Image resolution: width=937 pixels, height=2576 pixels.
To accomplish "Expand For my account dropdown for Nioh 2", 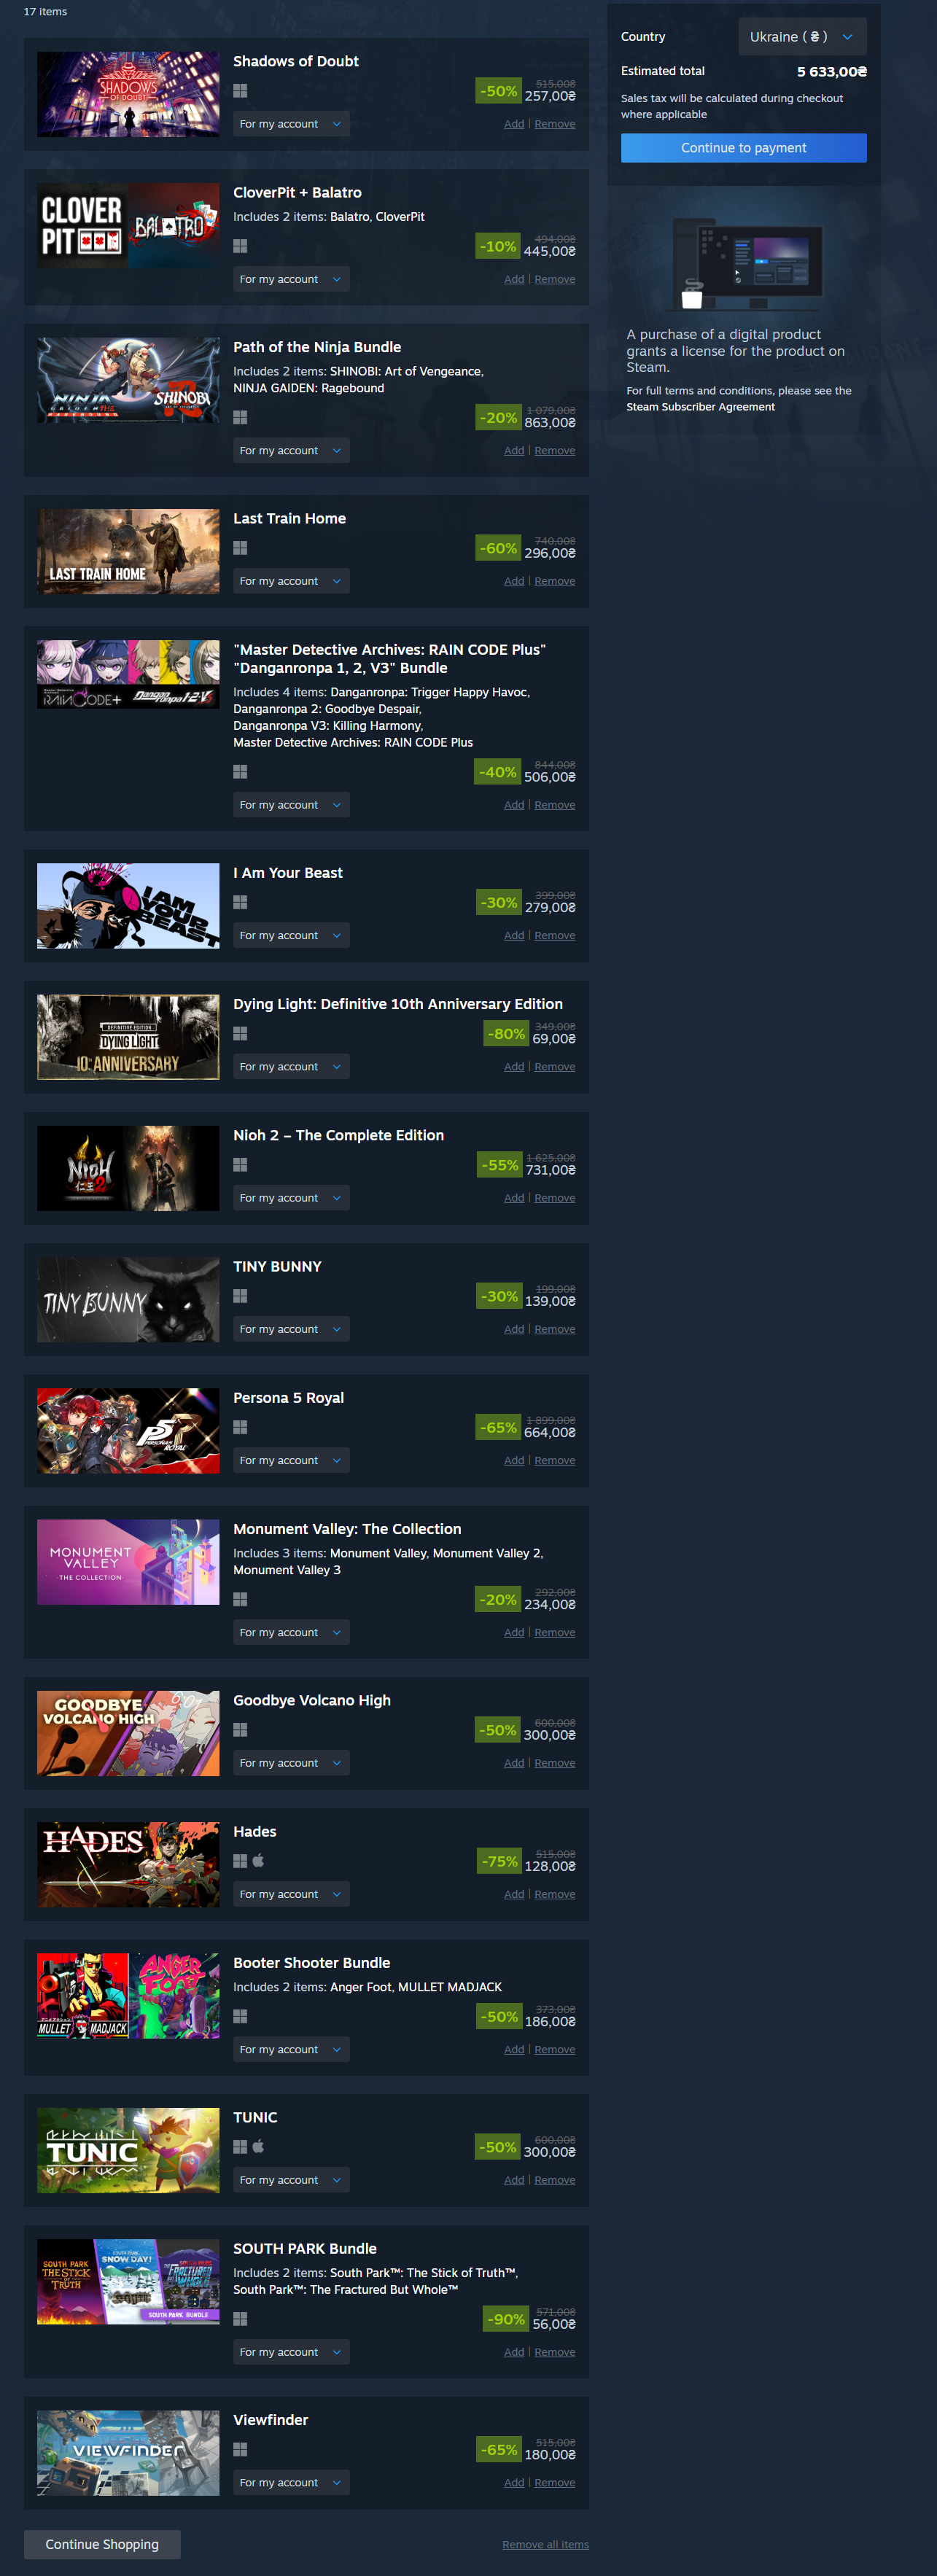I will [291, 1198].
